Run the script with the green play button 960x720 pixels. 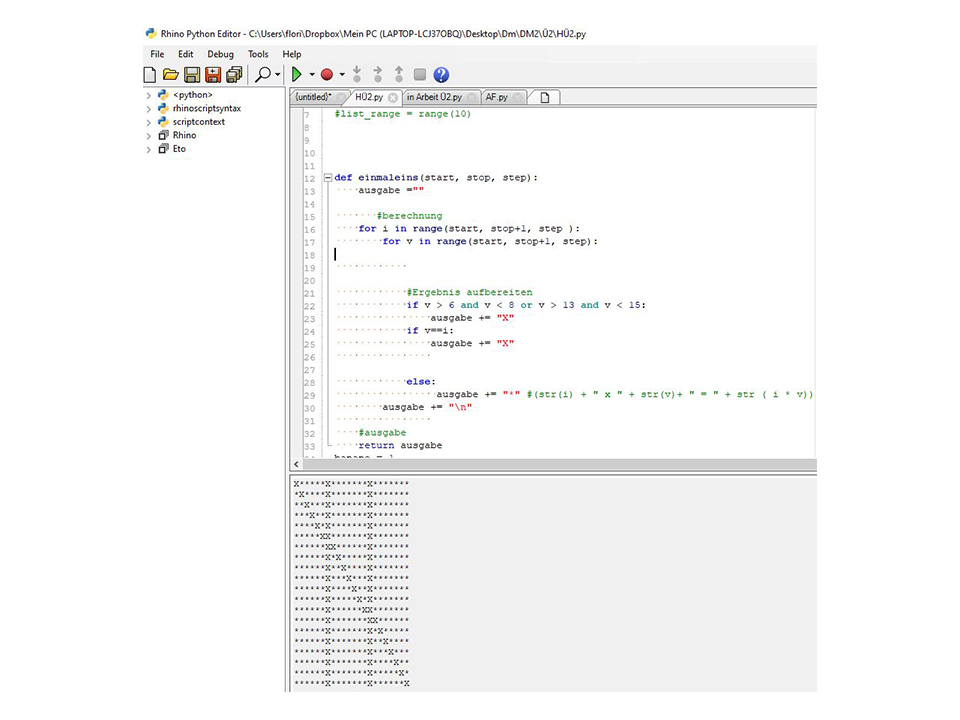[297, 75]
